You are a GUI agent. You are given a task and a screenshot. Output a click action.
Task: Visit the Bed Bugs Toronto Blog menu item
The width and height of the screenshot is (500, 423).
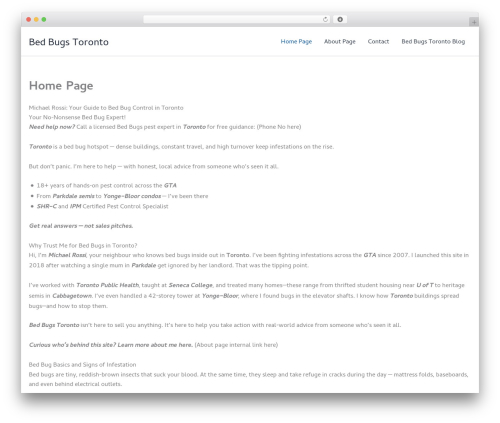433,42
